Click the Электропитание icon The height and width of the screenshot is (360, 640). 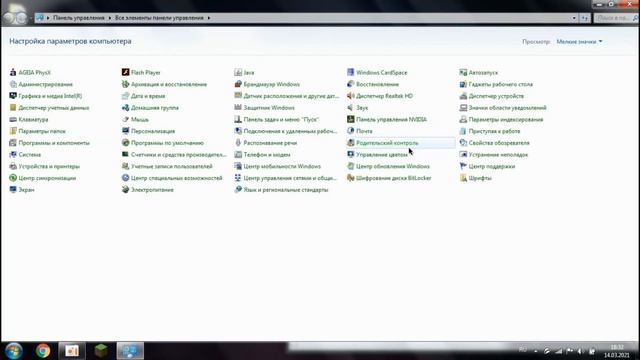tap(125, 190)
